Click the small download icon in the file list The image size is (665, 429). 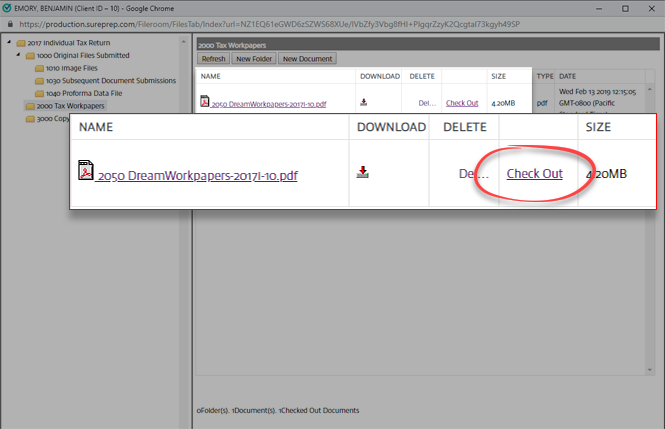point(363,102)
